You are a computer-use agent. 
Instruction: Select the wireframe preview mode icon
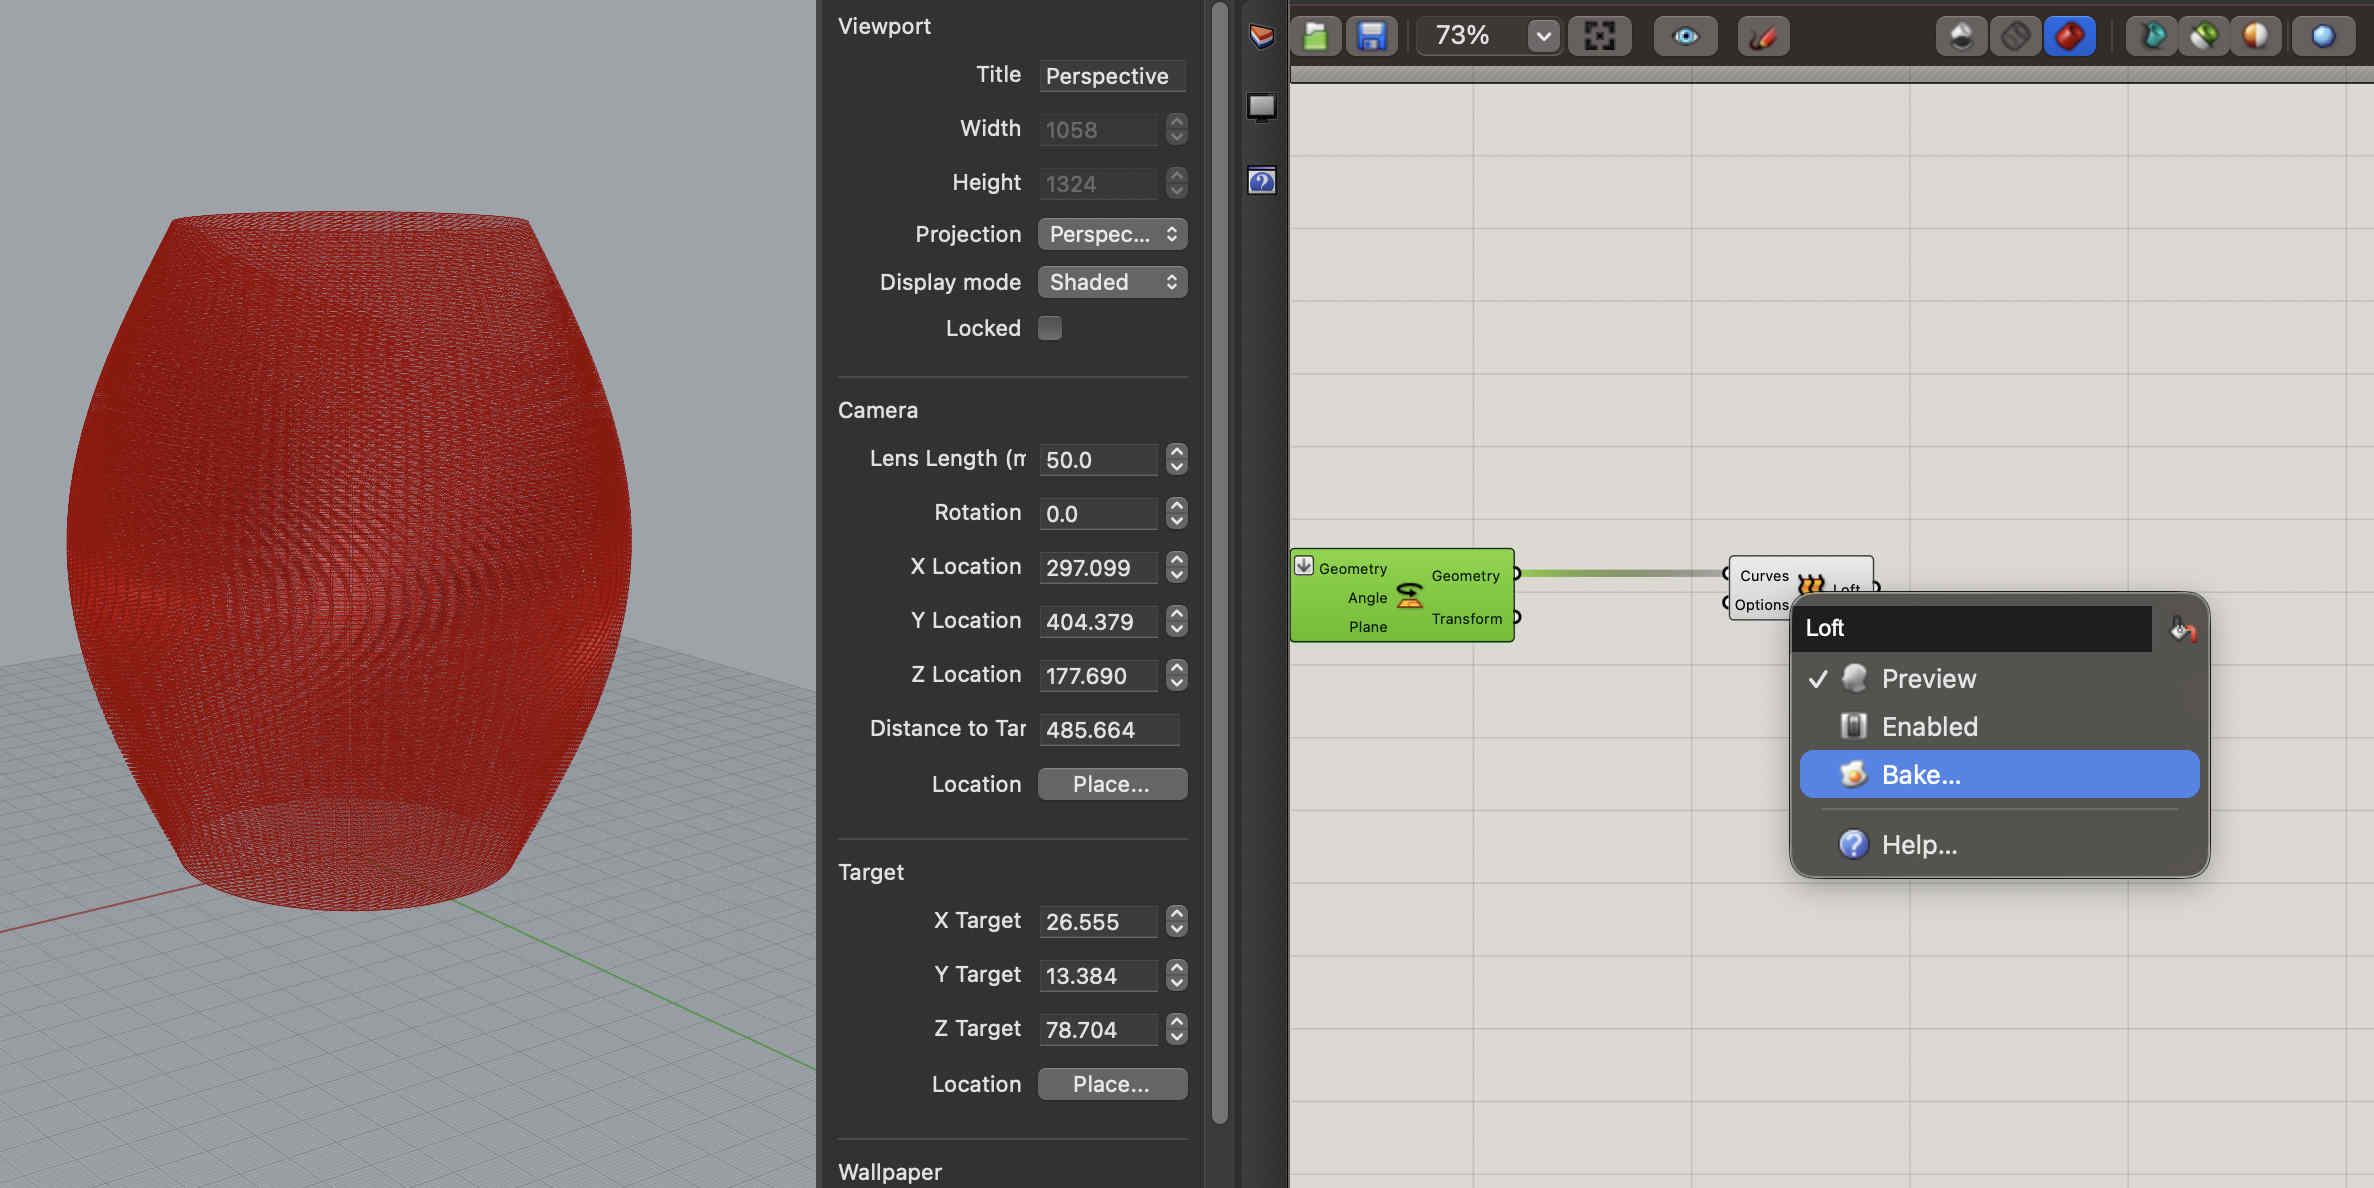coord(2015,36)
